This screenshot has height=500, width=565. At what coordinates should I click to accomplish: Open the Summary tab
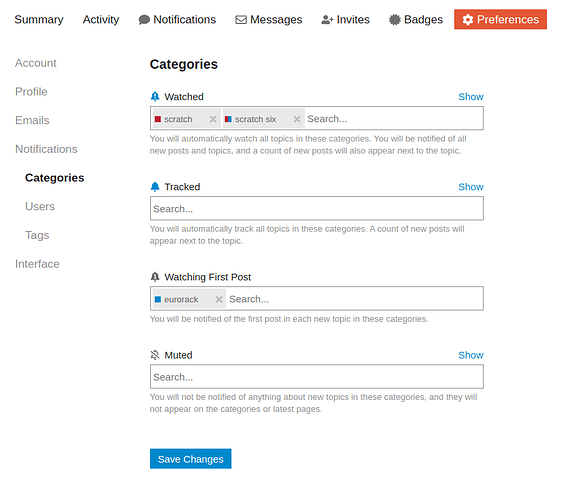coord(39,19)
